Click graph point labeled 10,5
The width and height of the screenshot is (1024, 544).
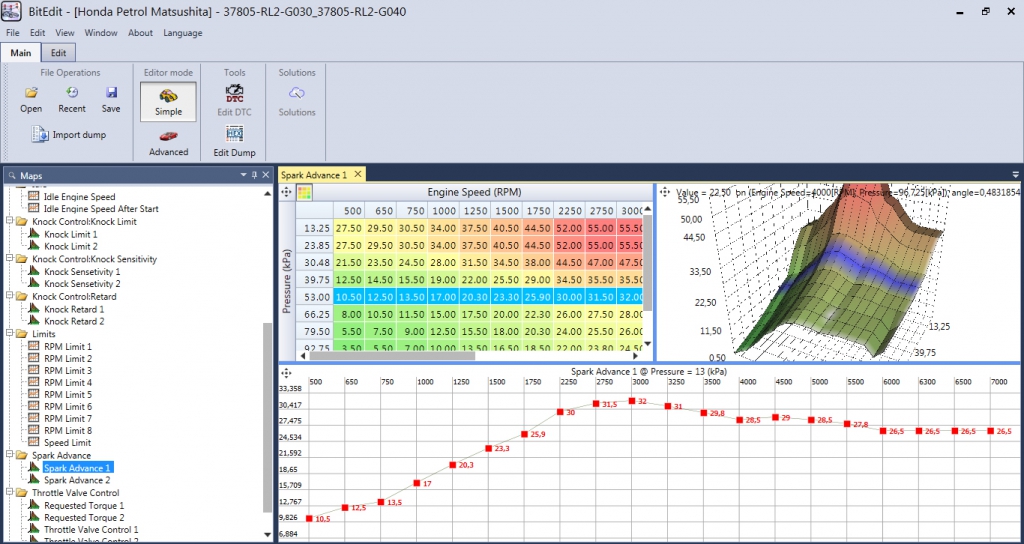309,519
